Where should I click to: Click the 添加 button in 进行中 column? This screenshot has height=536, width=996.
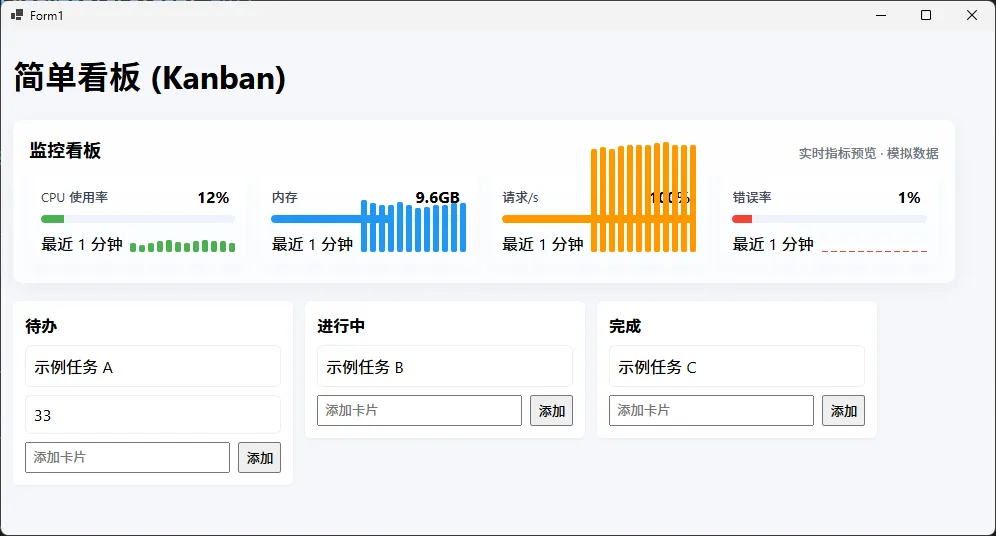tap(551, 410)
